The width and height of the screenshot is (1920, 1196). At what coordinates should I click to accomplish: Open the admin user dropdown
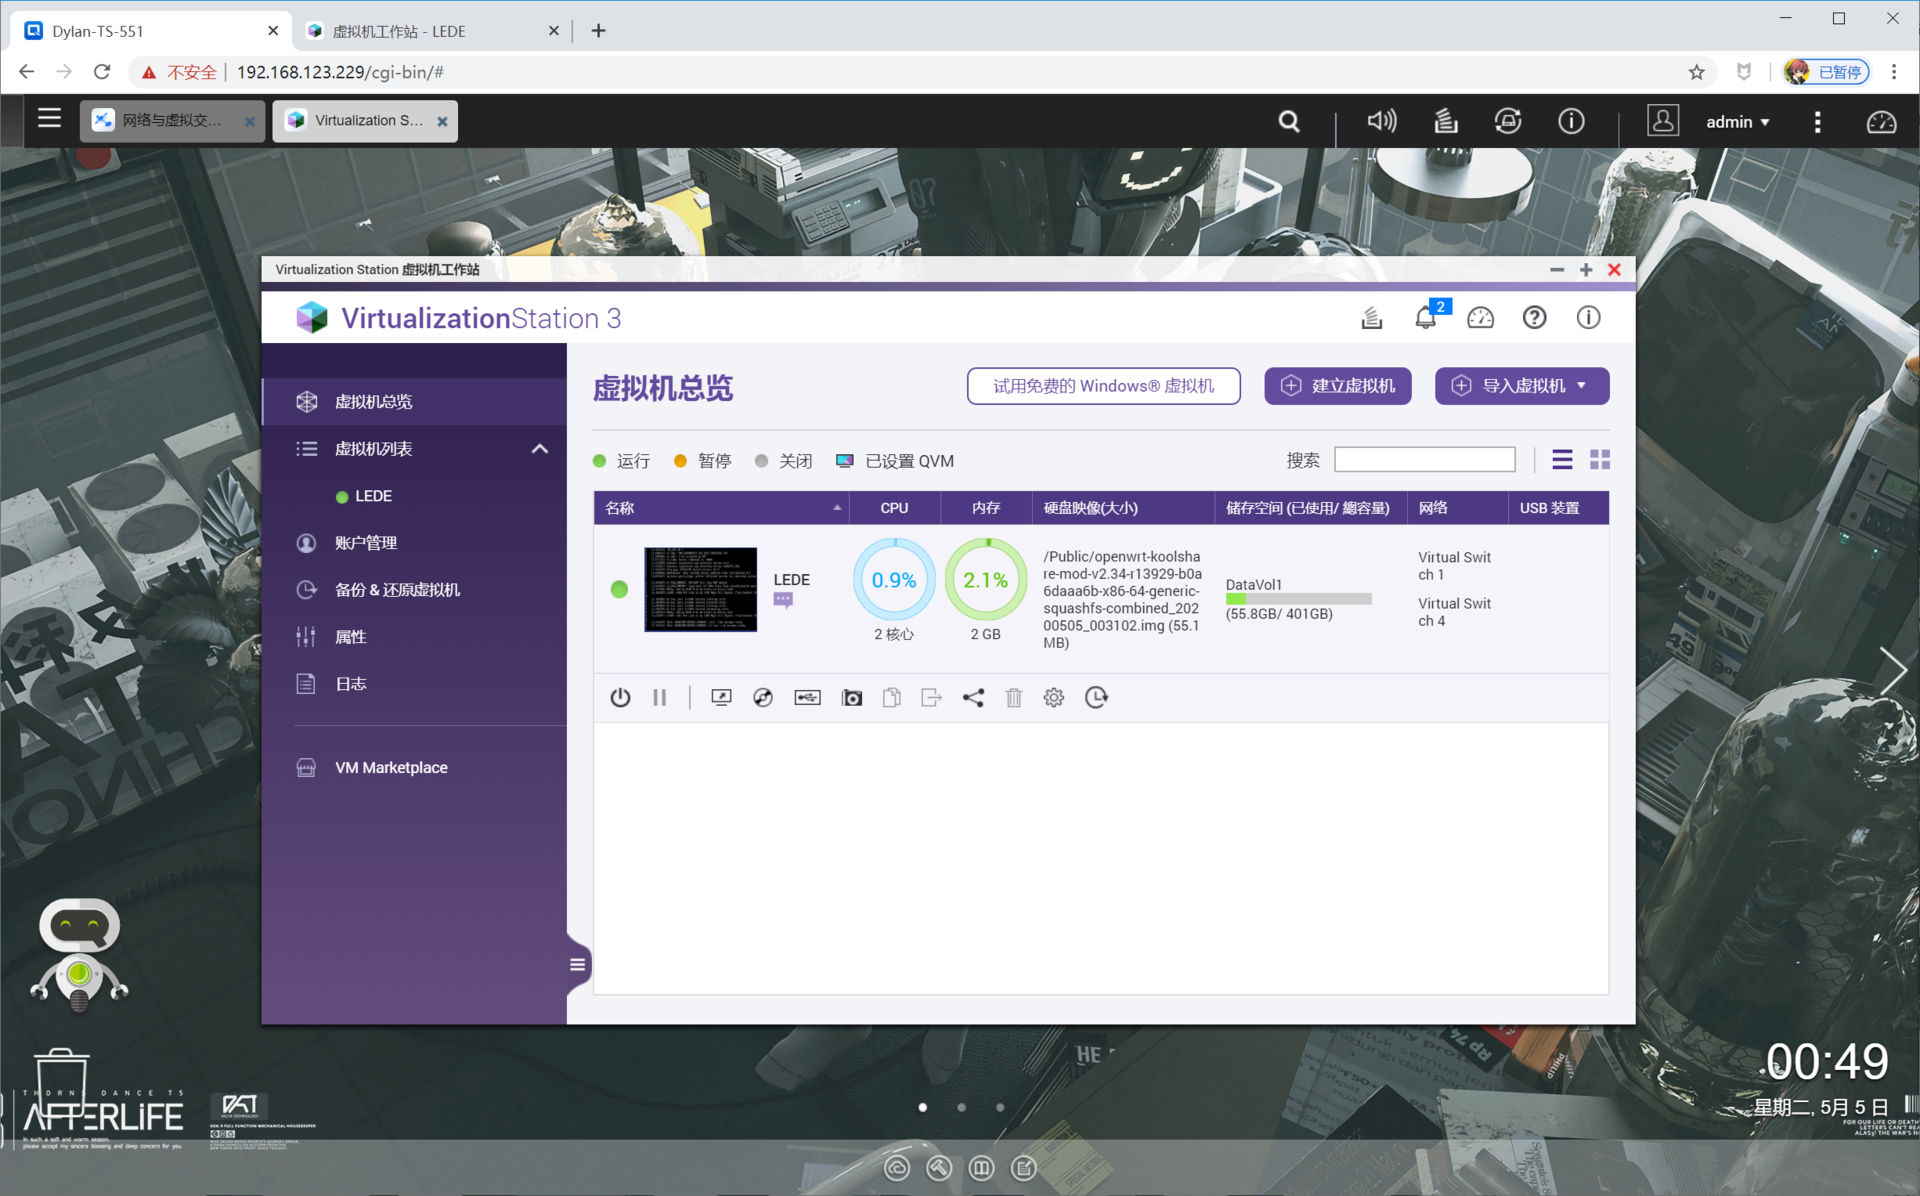[x=1738, y=121]
